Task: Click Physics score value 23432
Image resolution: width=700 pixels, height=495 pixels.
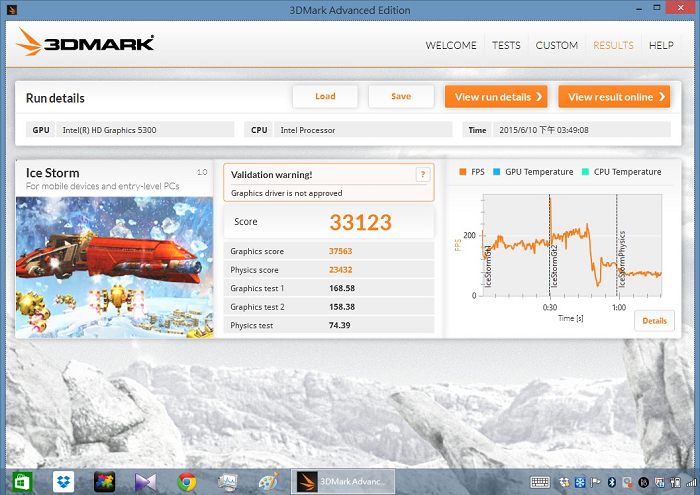Action: tap(341, 270)
